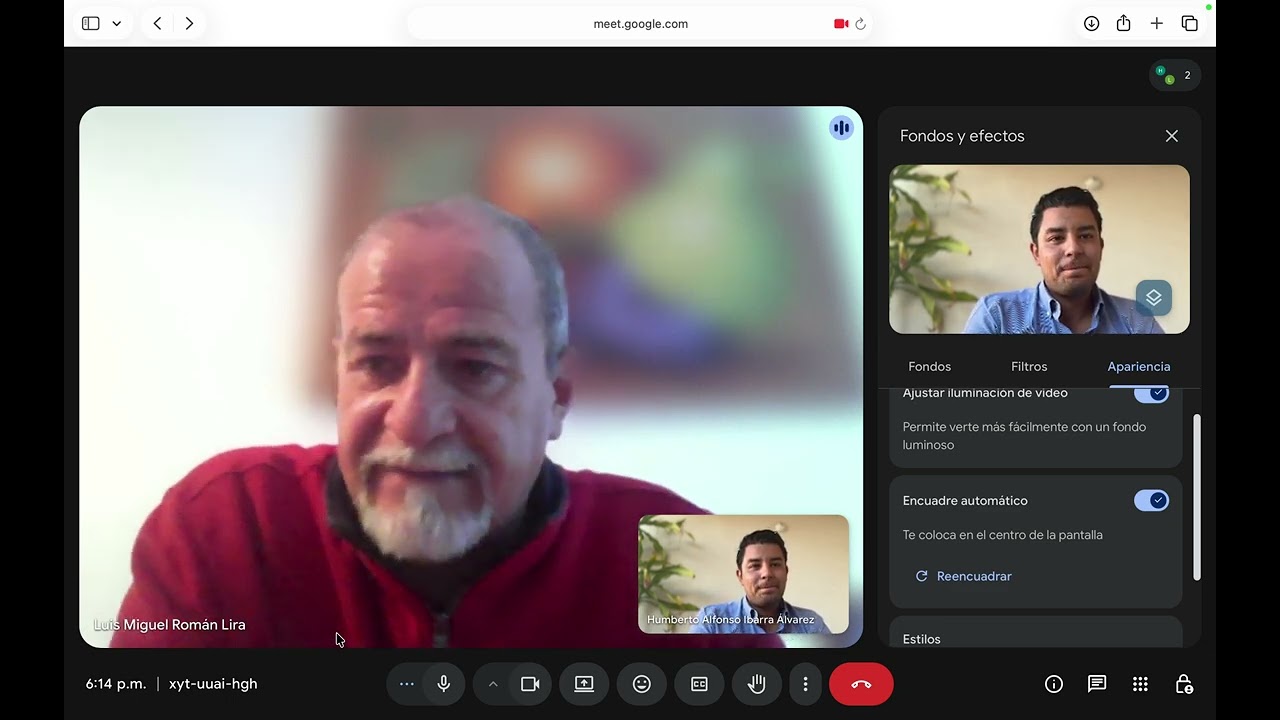Turn on closed captions
This screenshot has width=1280, height=720.
[x=699, y=684]
